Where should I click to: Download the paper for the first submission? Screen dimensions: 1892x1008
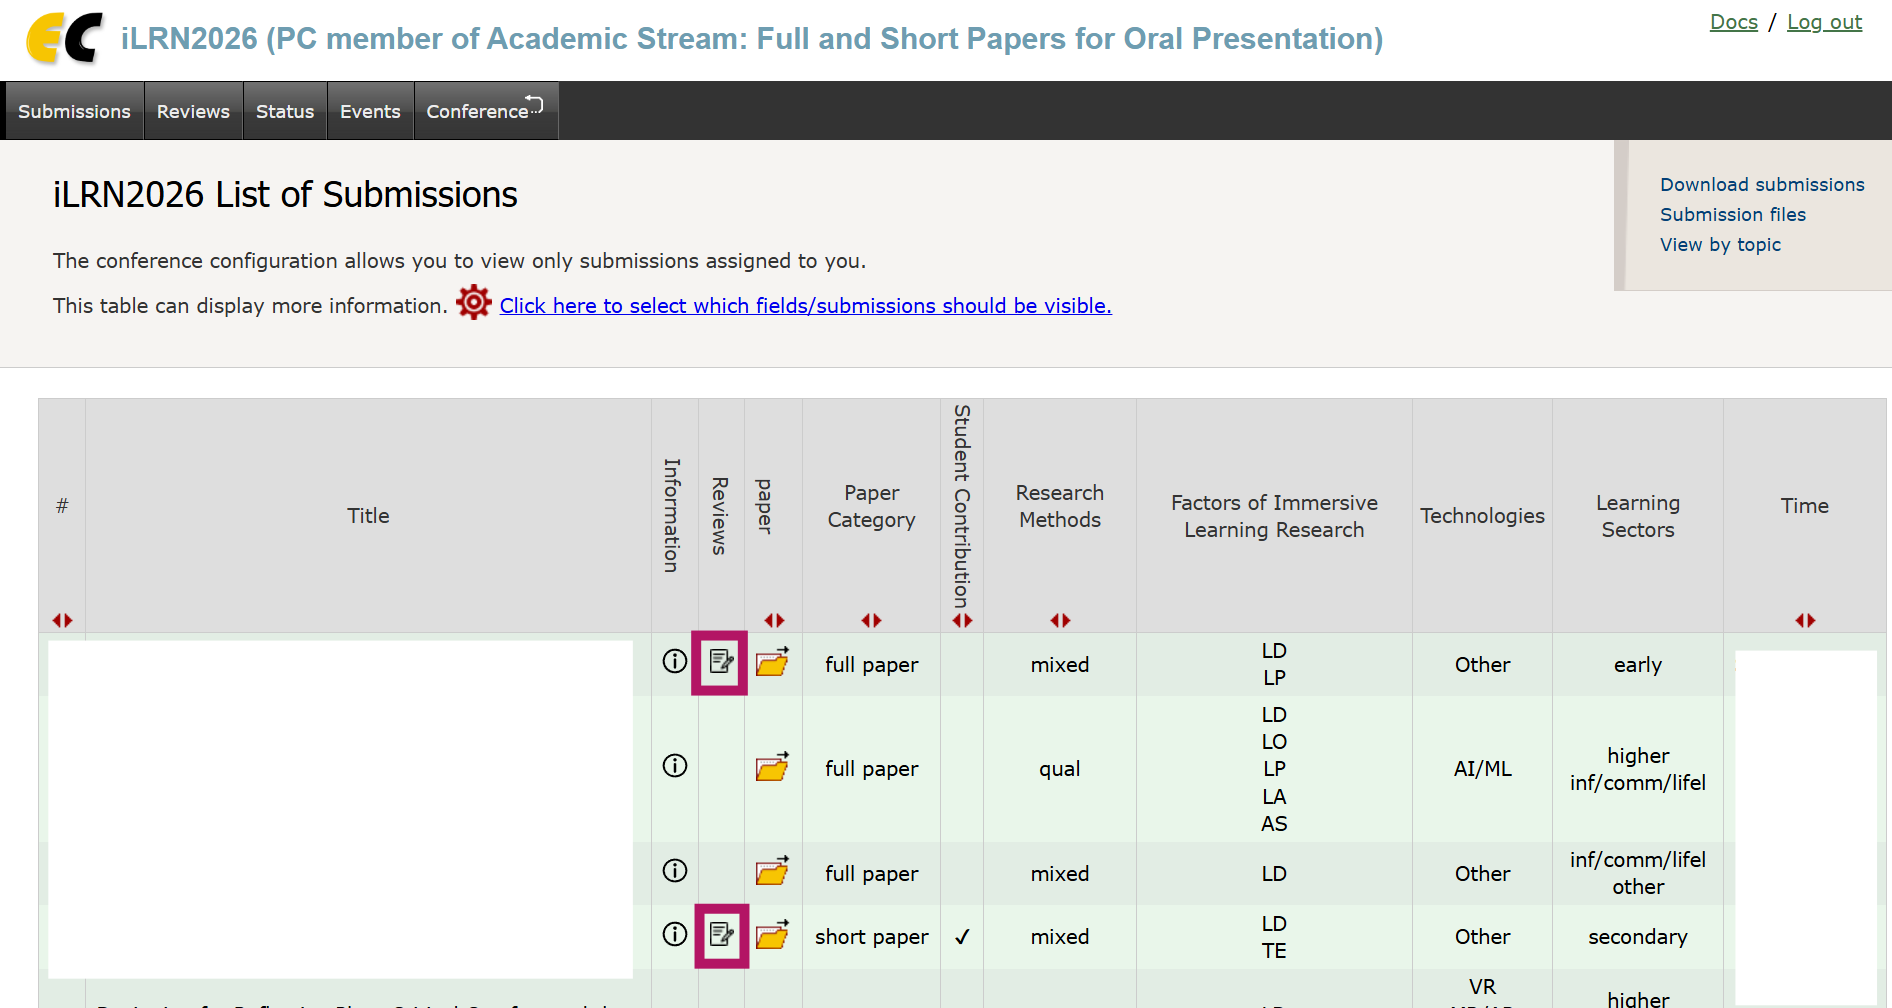point(772,662)
